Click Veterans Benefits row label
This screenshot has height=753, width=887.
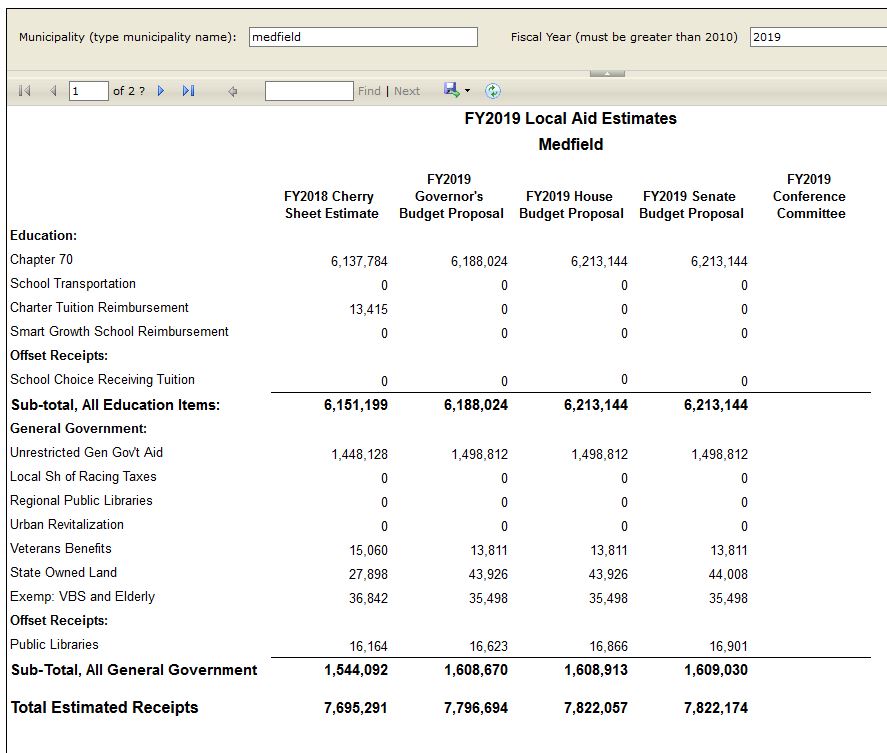(61, 549)
